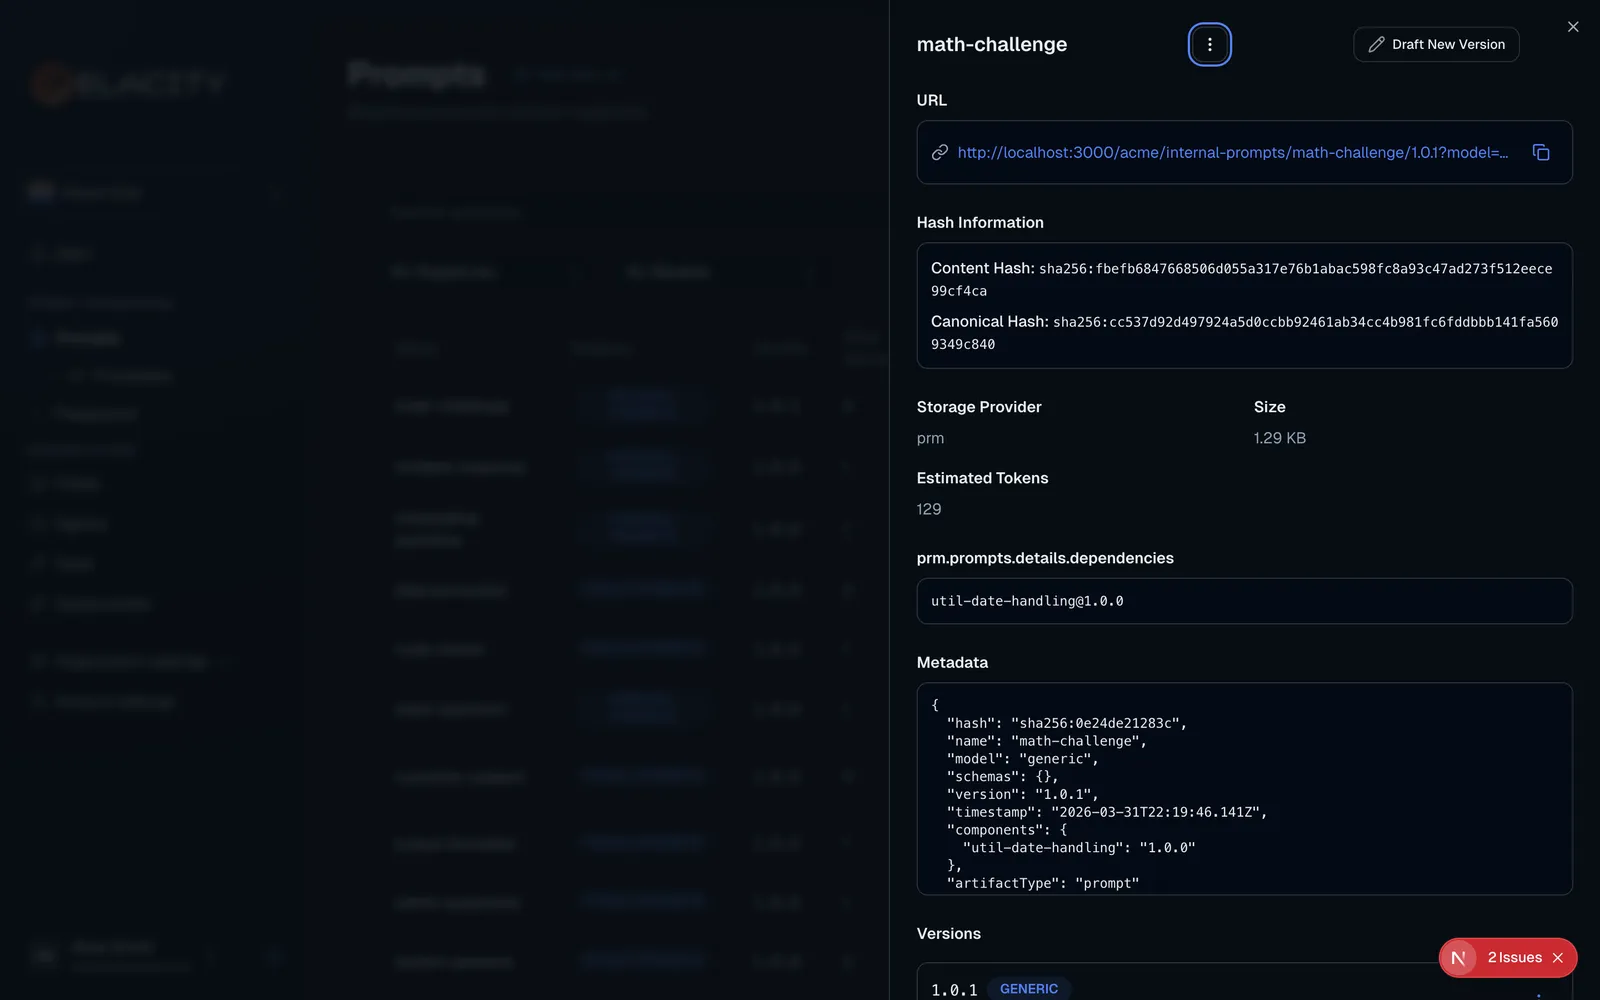Click the timestamp line in Metadata JSON
Image resolution: width=1600 pixels, height=1000 pixels.
click(1107, 812)
